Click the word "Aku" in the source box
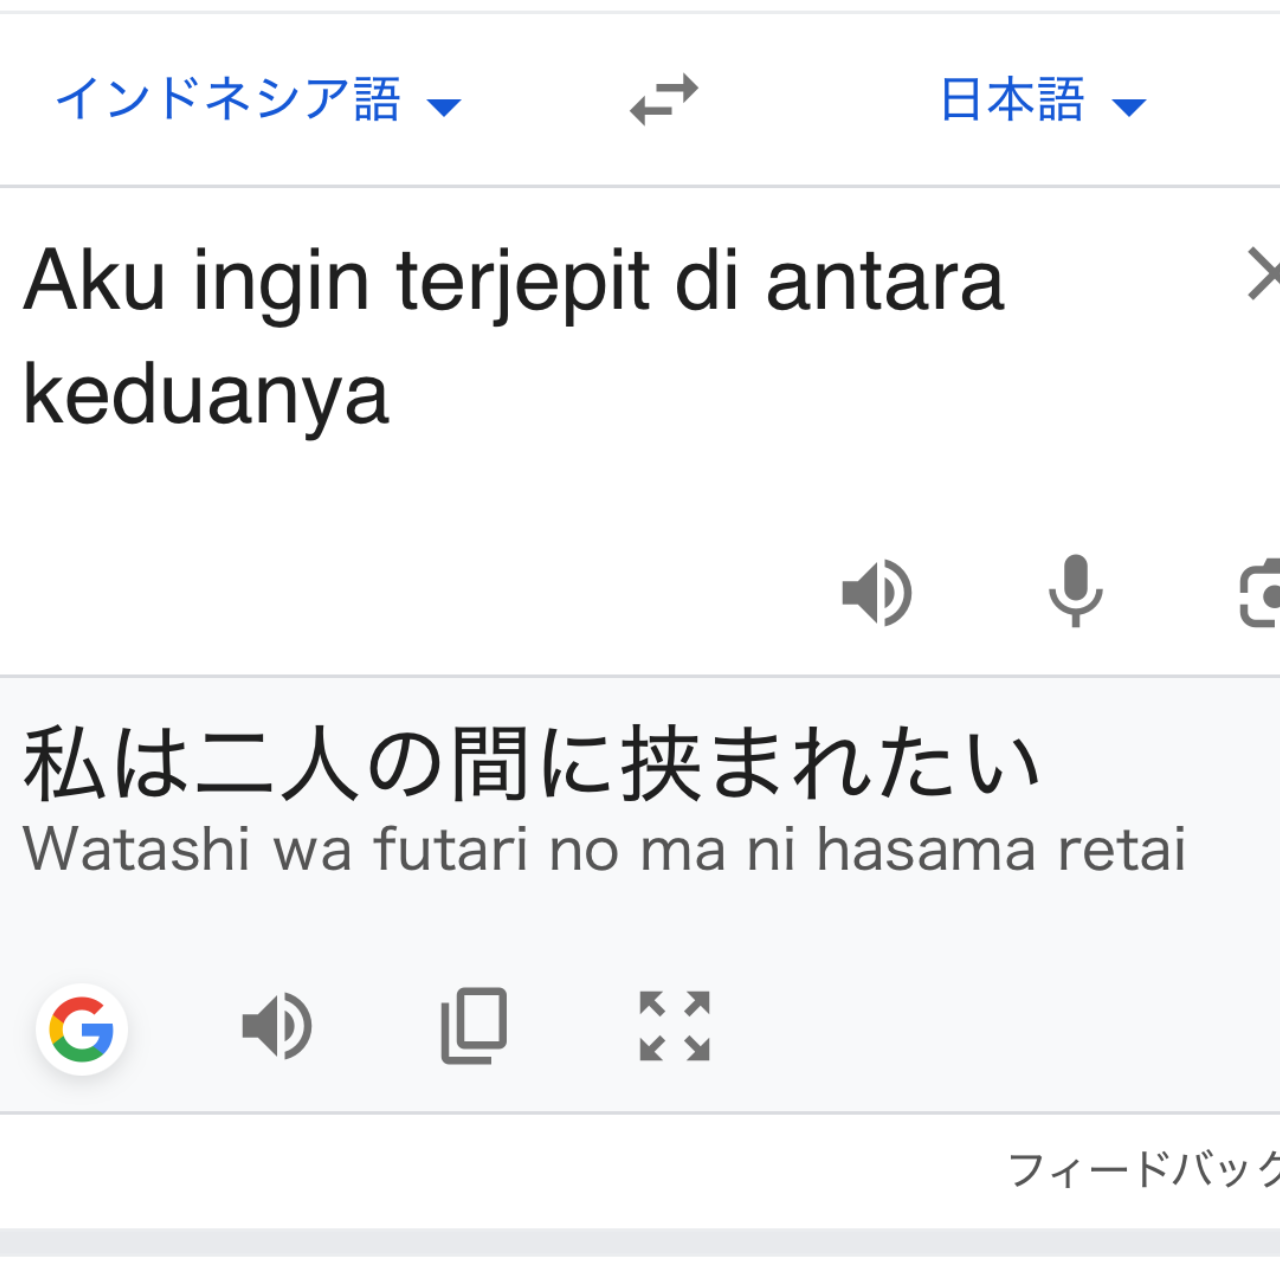The image size is (1280, 1280). tap(94, 282)
